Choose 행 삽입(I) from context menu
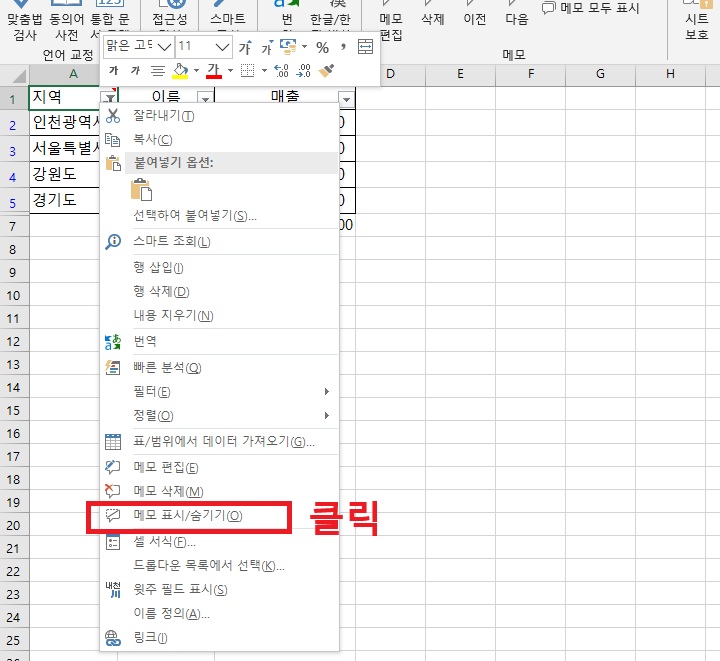 coord(219,268)
